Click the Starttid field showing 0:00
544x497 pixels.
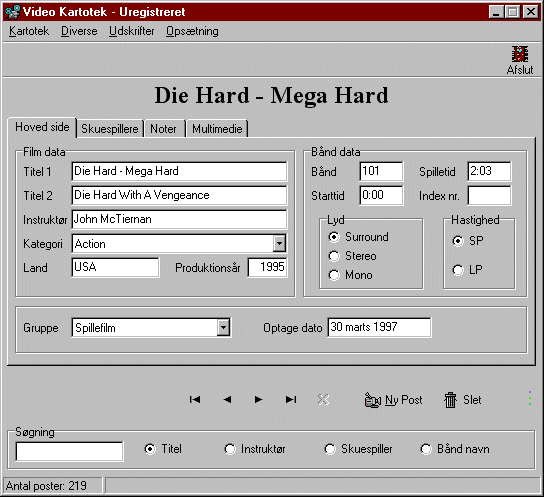381,195
